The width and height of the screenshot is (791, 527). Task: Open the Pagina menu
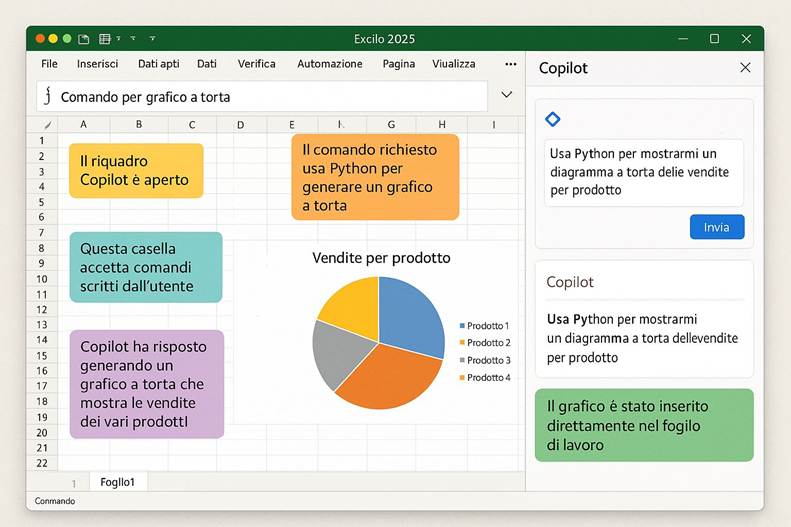click(399, 64)
